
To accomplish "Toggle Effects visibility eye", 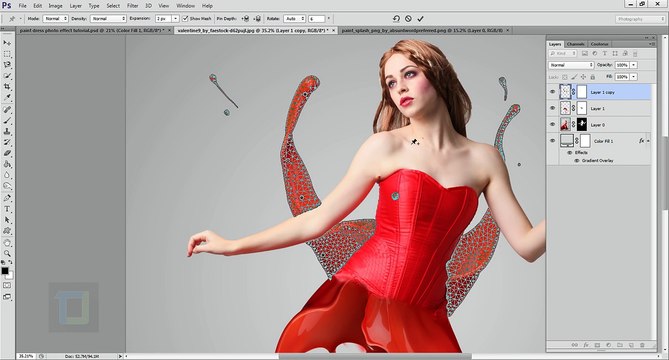I will [x=569, y=152].
